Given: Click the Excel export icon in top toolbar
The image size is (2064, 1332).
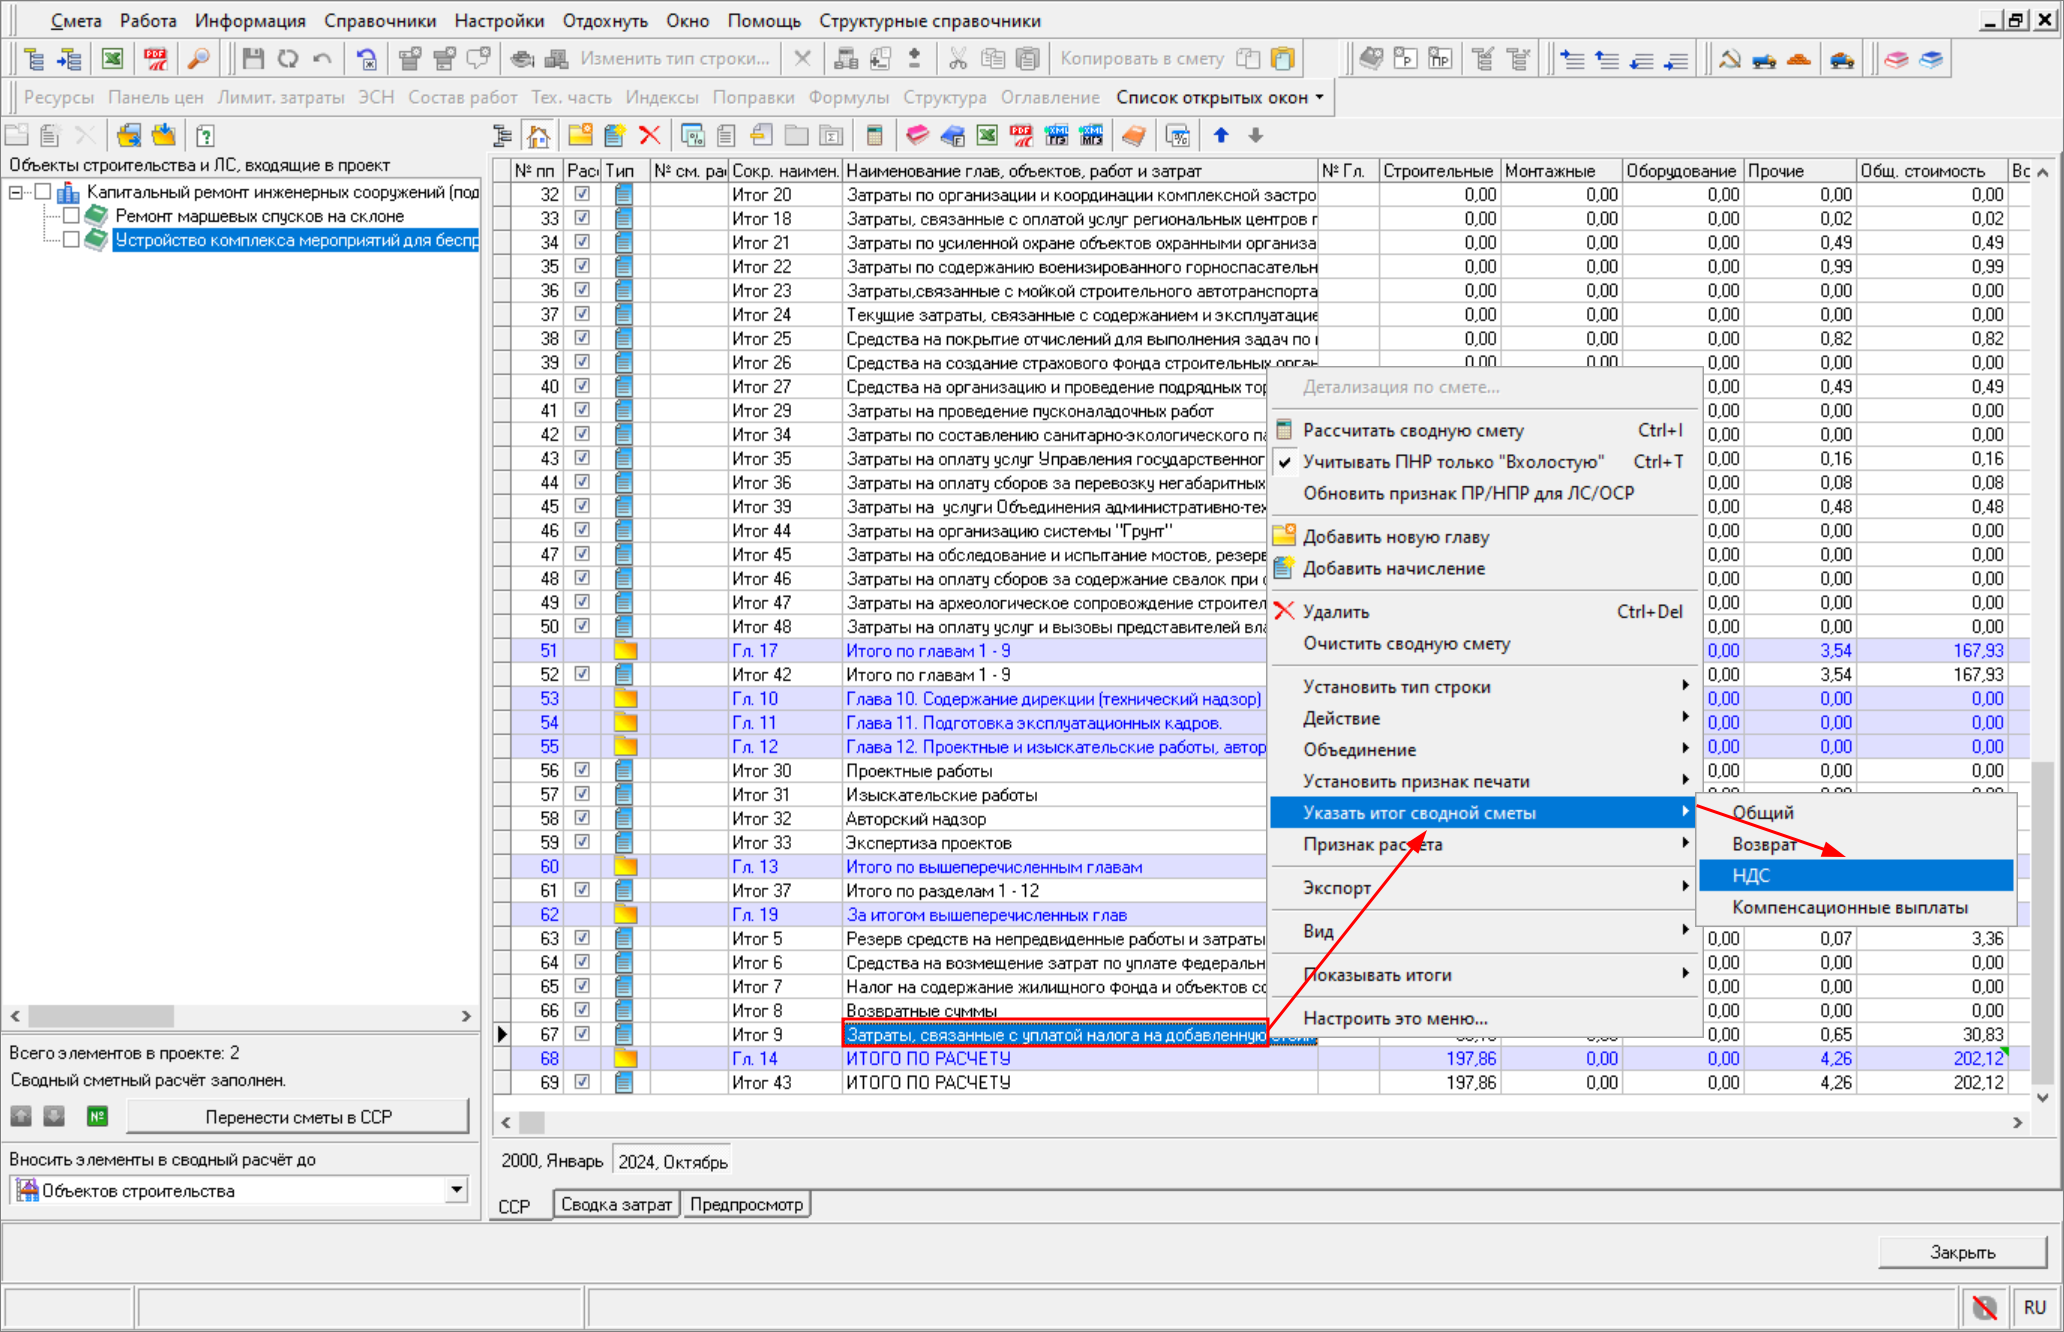Looking at the screenshot, I should point(113,59).
